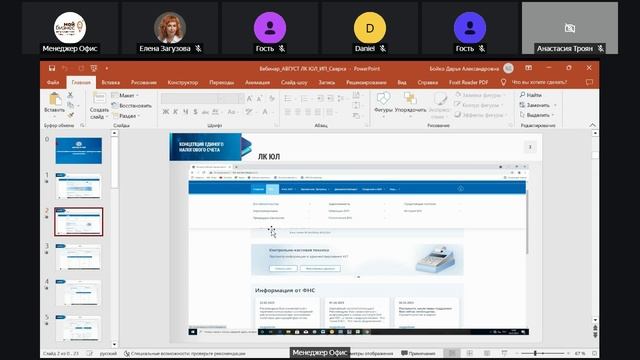
Task: Start slideshow from beginning via Quick Access icon
Action: 94,68
